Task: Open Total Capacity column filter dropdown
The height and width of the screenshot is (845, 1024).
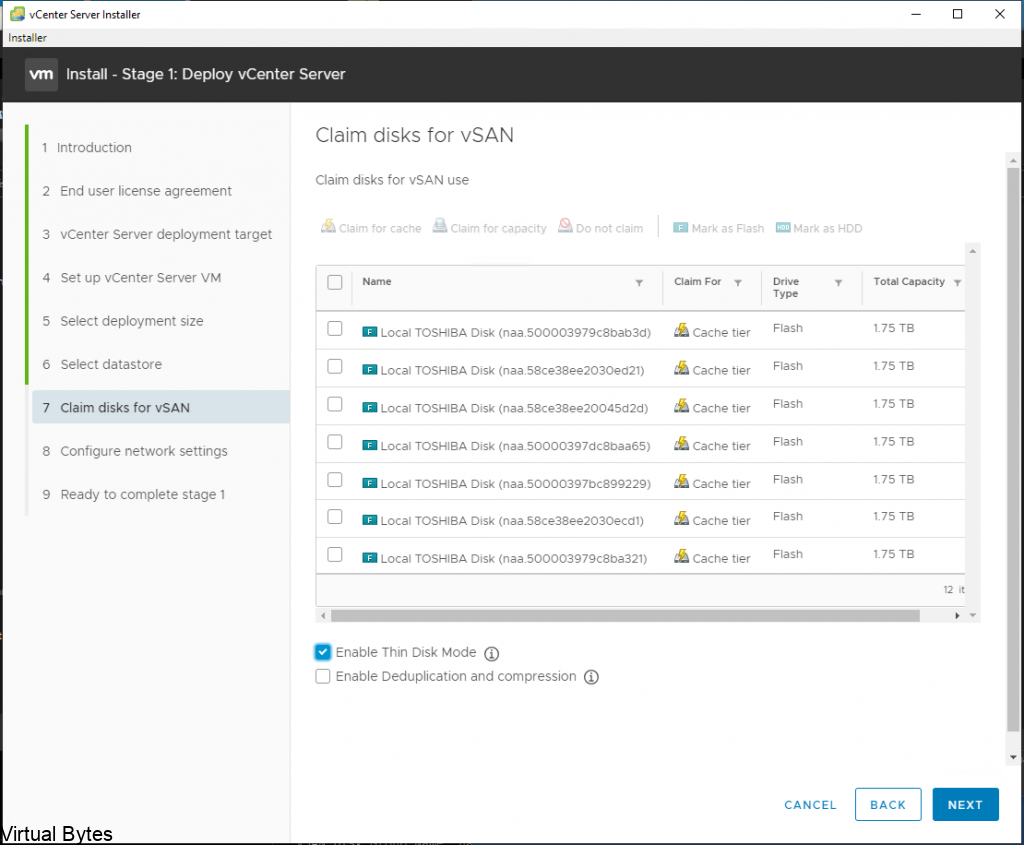Action: [x=957, y=283]
